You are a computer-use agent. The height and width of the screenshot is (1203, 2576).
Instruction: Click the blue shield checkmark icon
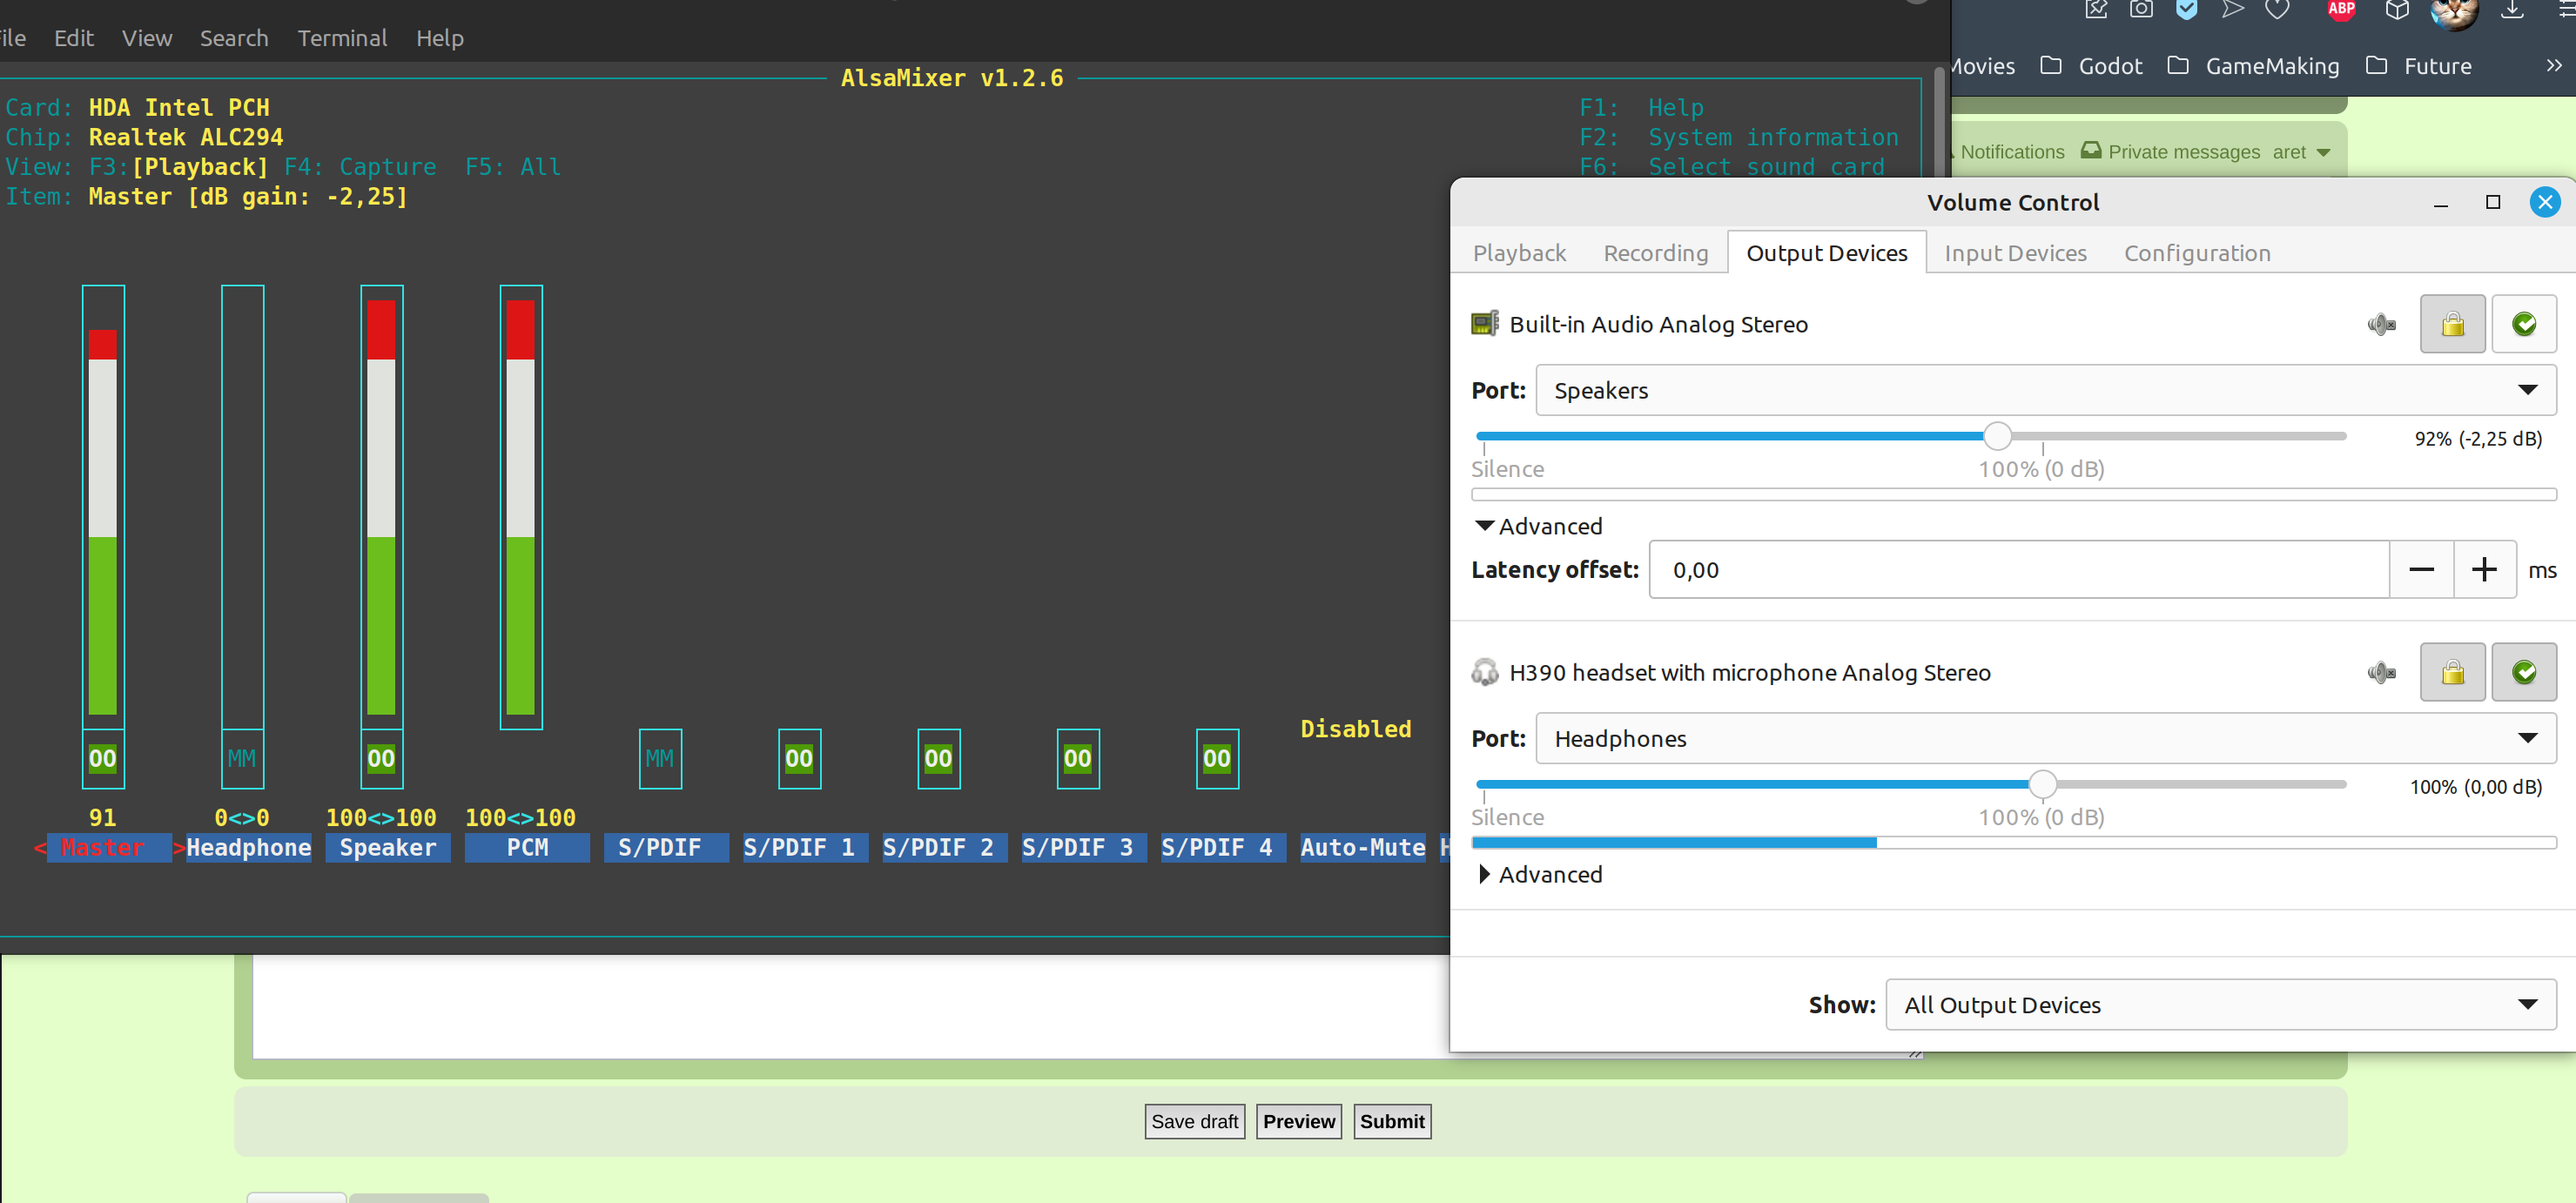click(x=2187, y=10)
